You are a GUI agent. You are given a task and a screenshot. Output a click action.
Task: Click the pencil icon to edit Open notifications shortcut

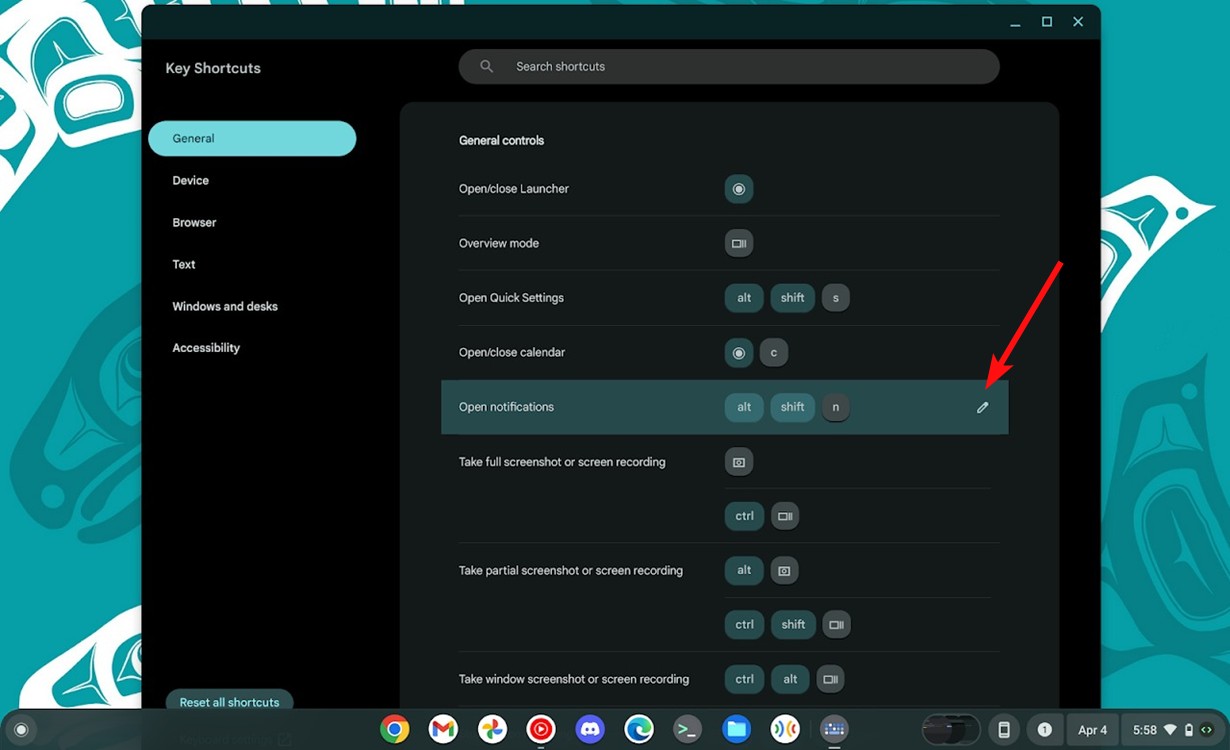click(982, 407)
